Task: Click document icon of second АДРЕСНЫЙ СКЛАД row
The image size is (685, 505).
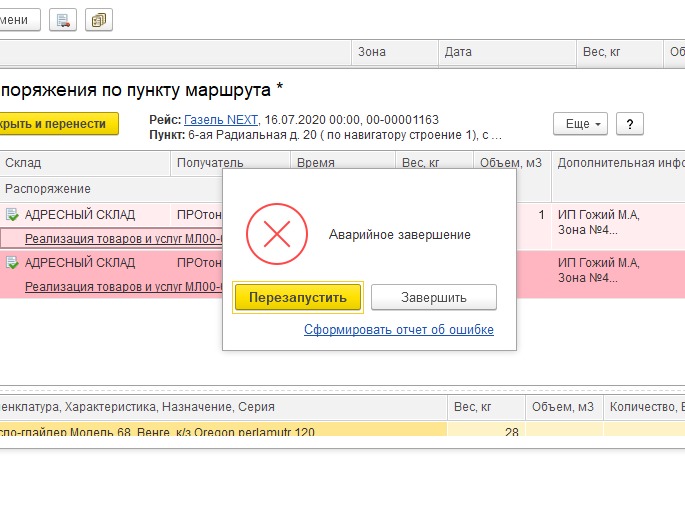Action: pyautogui.click(x=12, y=263)
